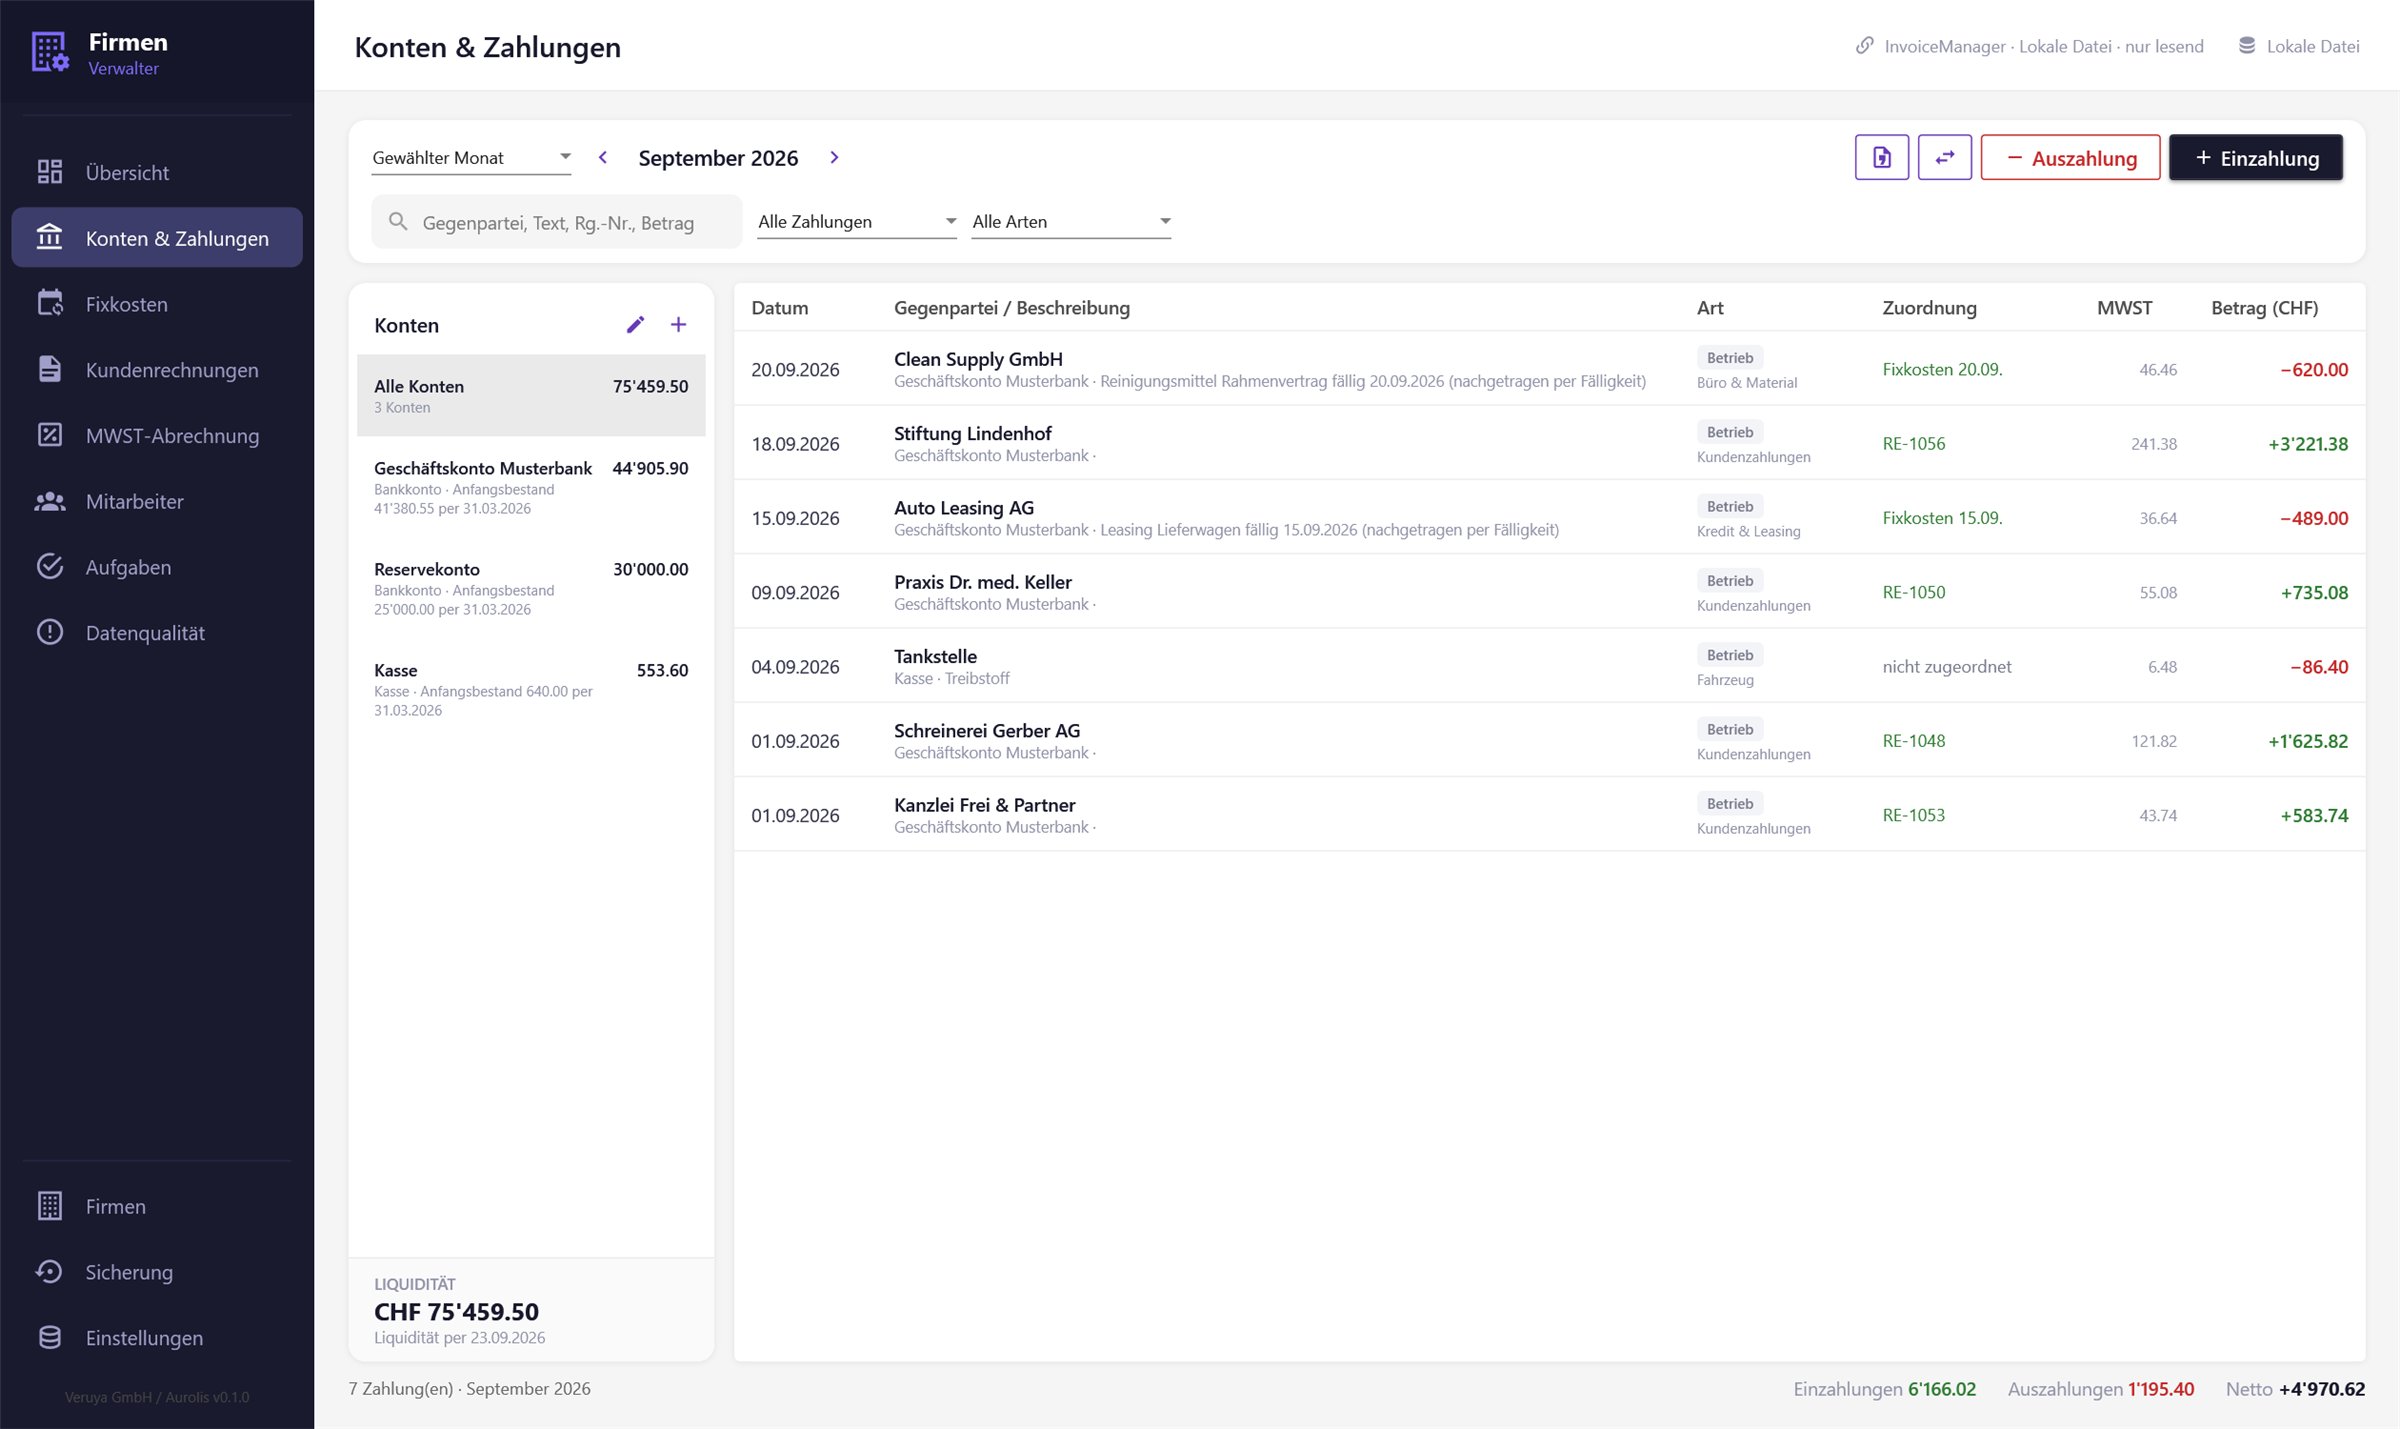The height and width of the screenshot is (1429, 2400).
Task: Select the Reservekonto account in the list
Action: pos(531,588)
